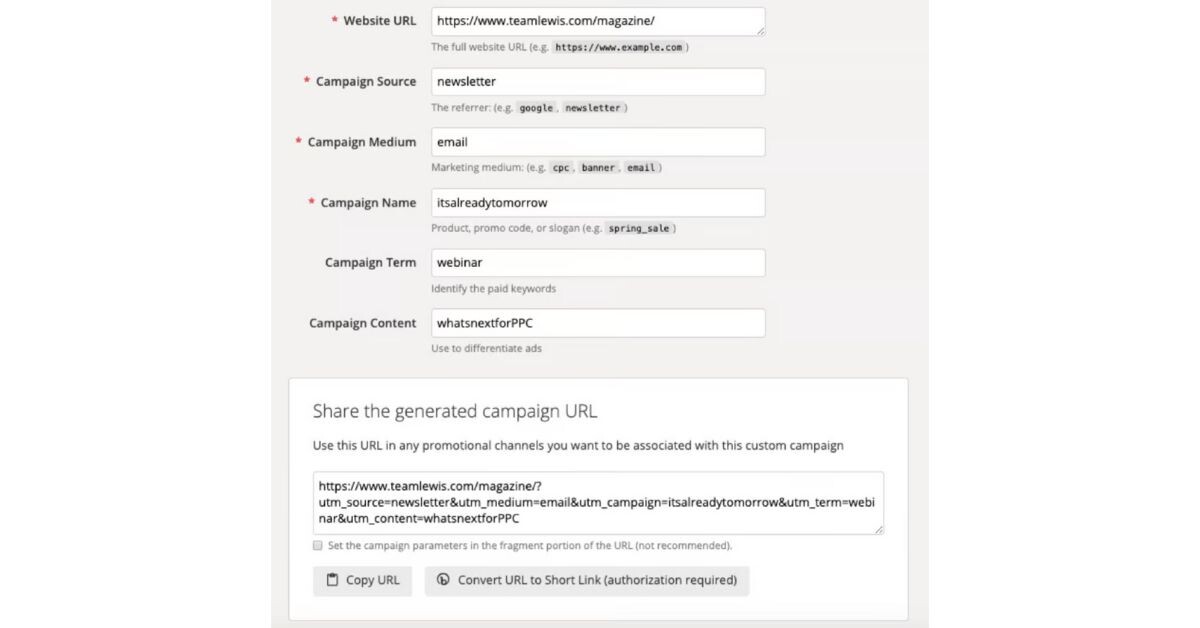
Task: Click the link icon on Convert URL button
Action: click(444, 580)
